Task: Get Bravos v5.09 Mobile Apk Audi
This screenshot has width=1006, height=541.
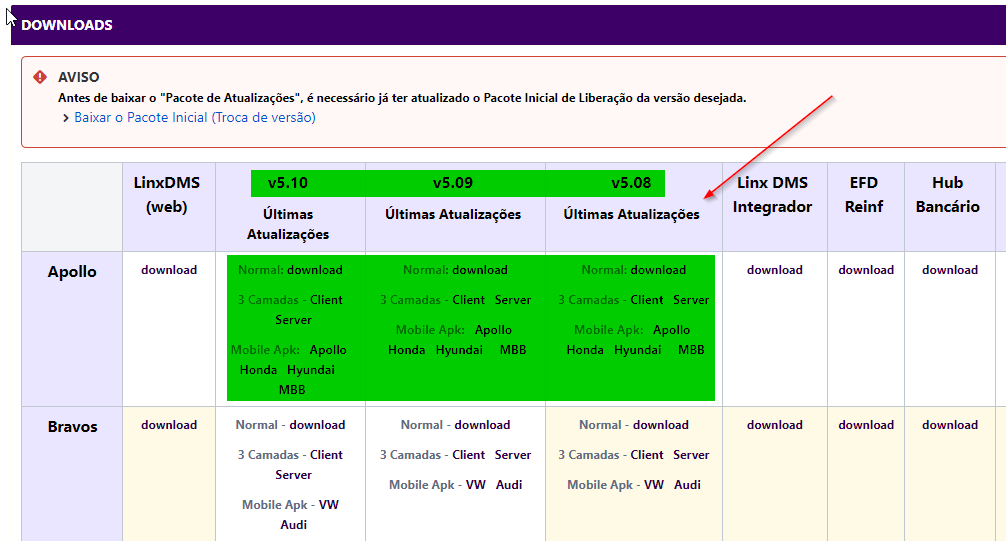Action: [x=509, y=485]
